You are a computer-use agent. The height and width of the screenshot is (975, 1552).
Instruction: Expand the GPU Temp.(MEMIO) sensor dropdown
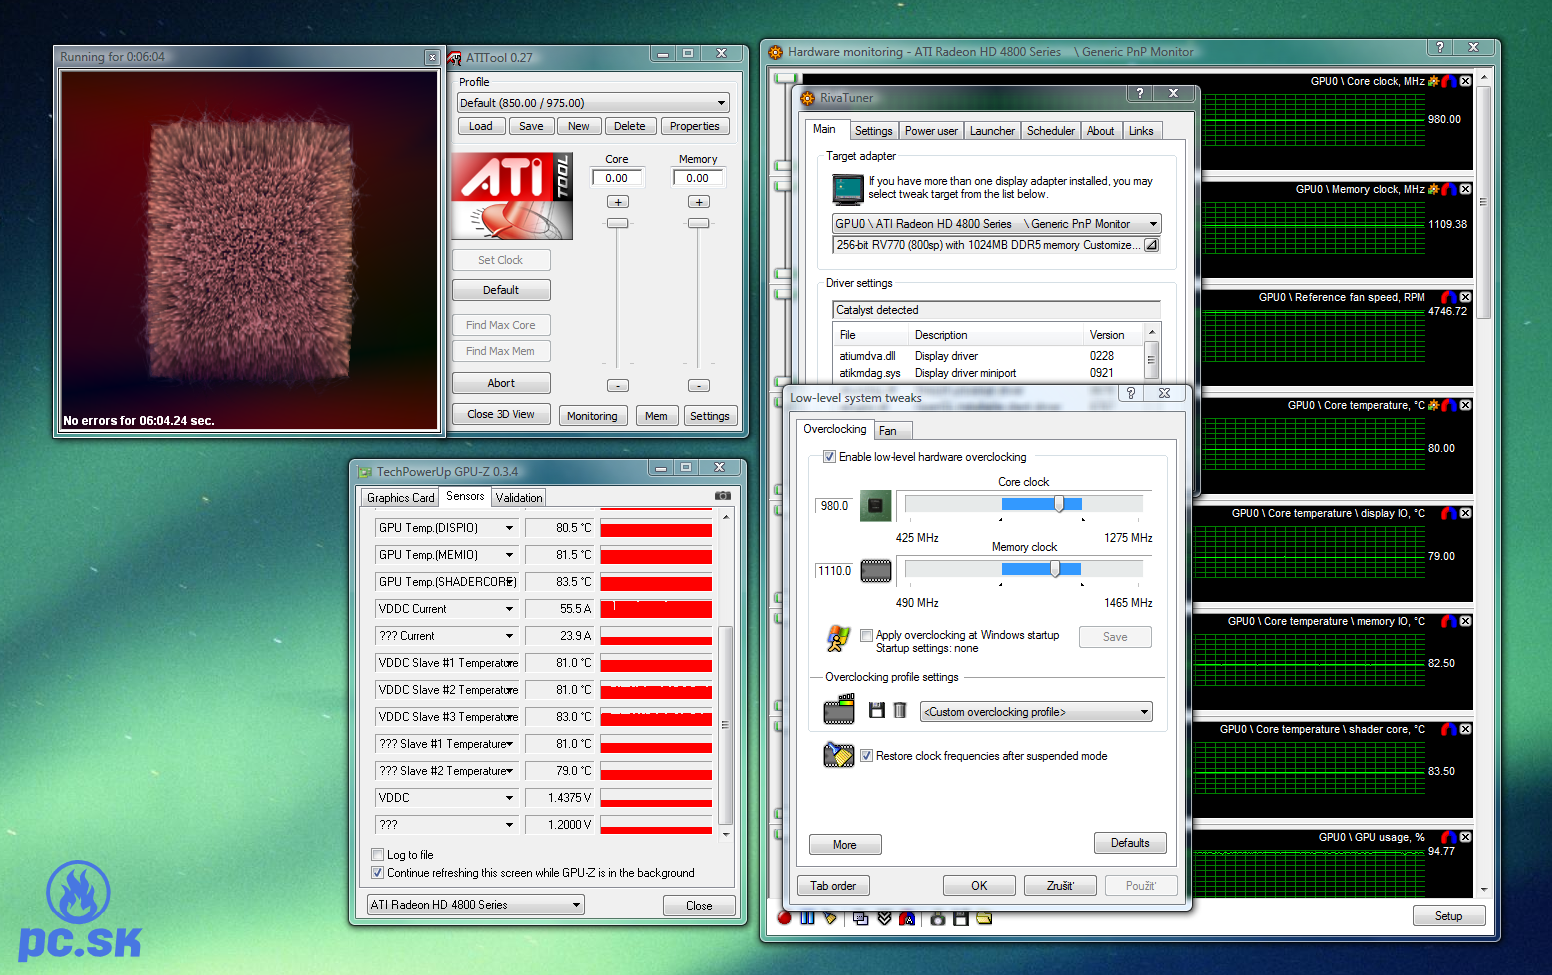coord(509,555)
